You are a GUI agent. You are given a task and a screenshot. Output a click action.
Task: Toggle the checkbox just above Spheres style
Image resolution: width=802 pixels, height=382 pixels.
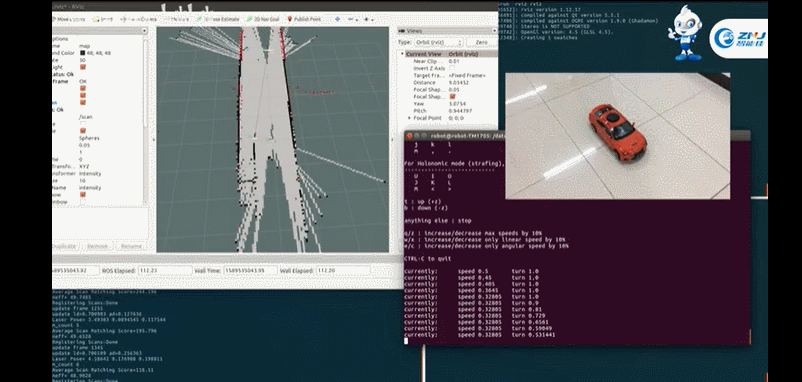[x=83, y=131]
